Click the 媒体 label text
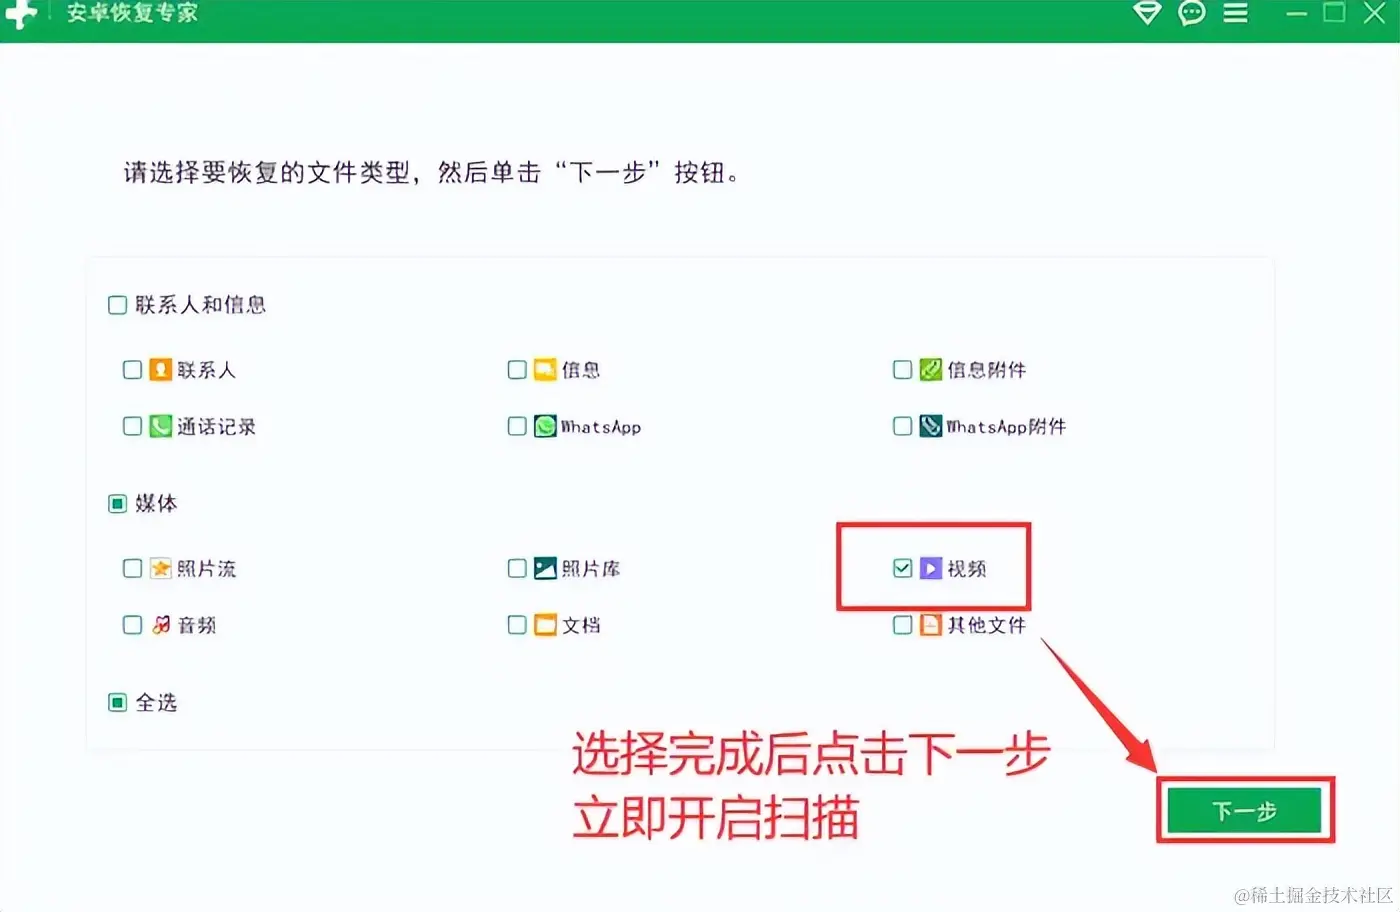 click(x=157, y=504)
